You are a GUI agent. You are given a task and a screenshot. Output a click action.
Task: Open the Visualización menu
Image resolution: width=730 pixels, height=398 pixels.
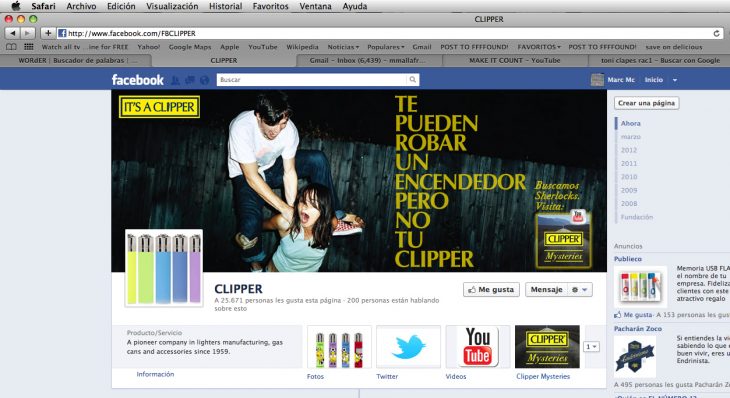172,6
